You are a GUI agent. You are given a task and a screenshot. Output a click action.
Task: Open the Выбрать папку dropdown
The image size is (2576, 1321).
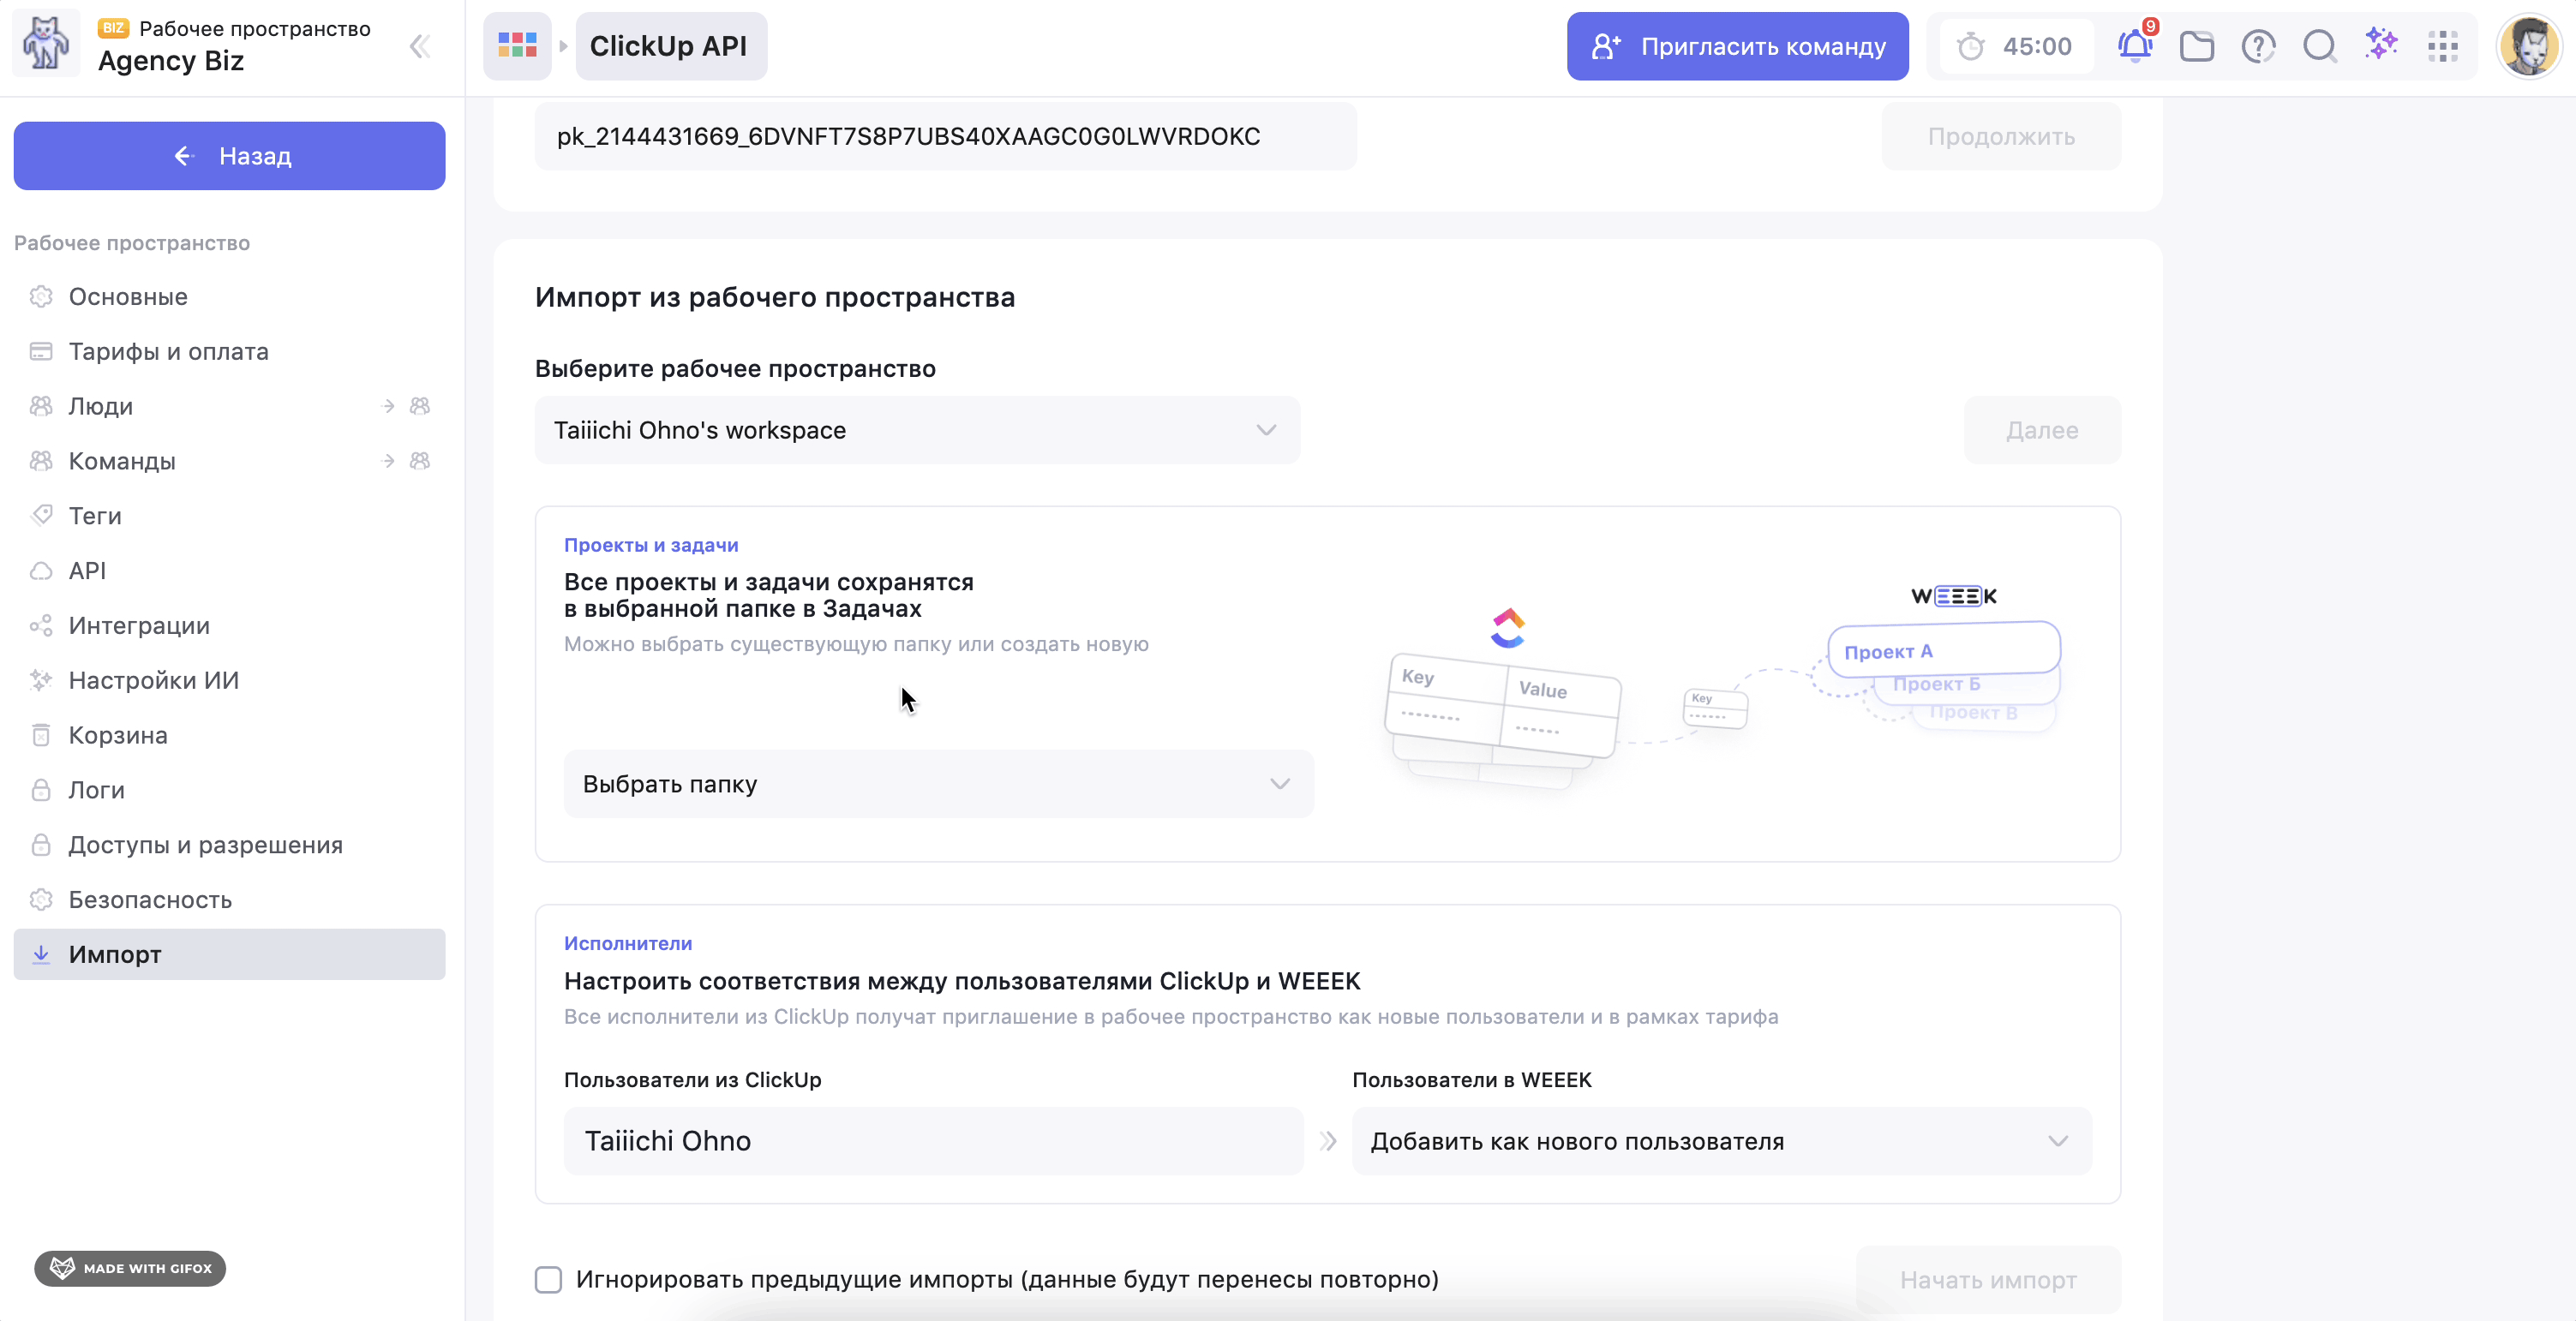pyautogui.click(x=938, y=784)
